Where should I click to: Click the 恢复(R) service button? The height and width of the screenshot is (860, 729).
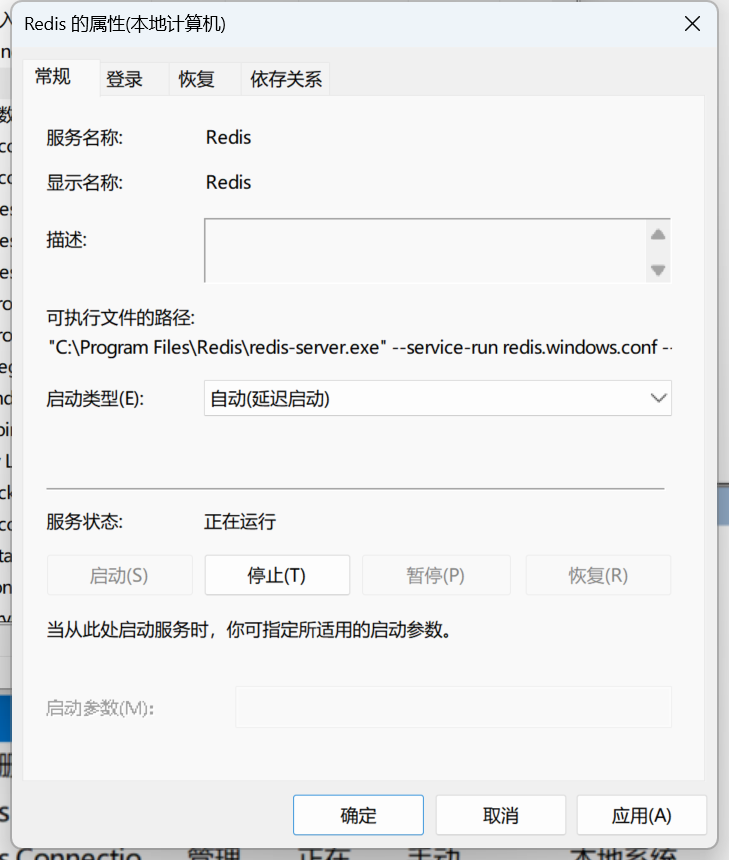coord(598,575)
